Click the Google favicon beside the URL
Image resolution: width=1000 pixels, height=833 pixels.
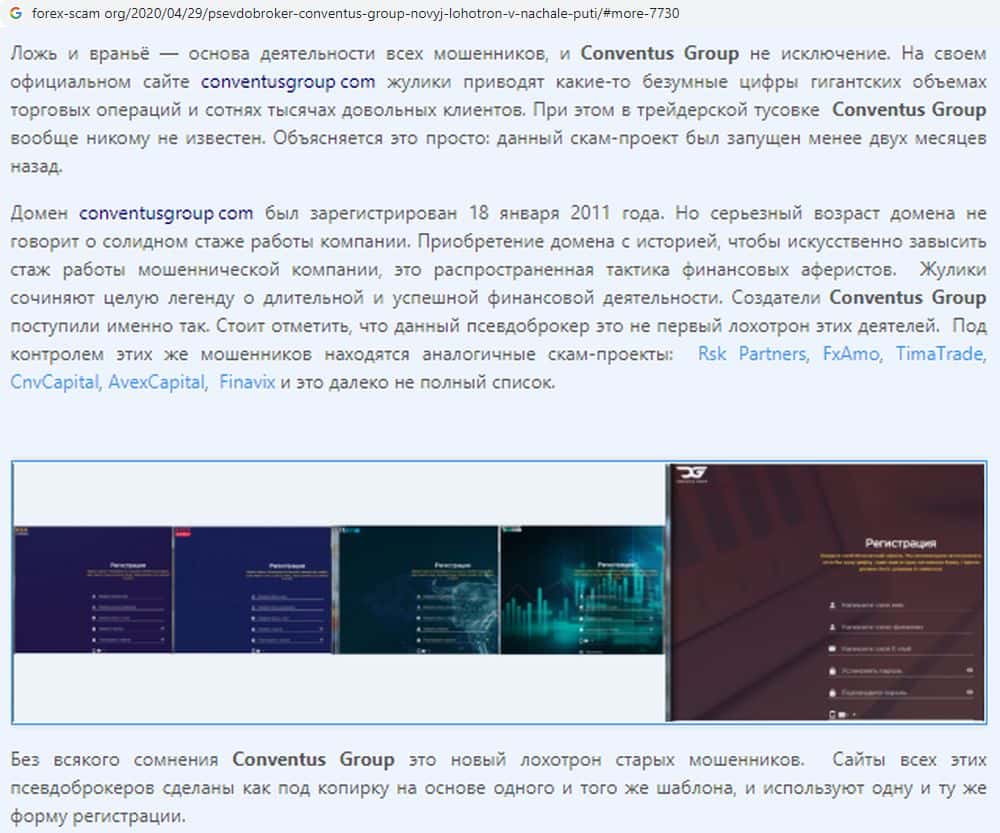tap(16, 13)
